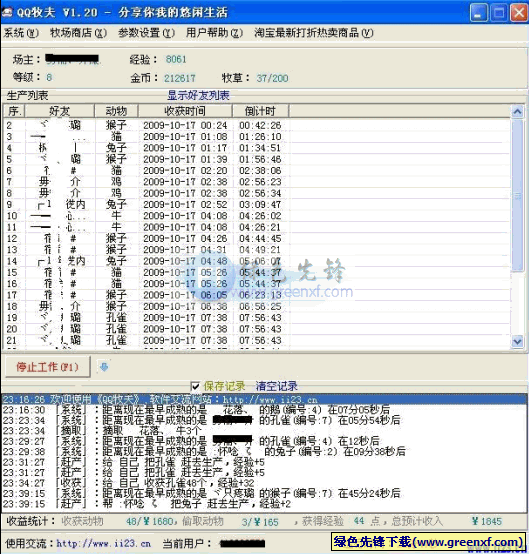Select row 17 猴子 at 06:05
529x554 pixels.
(x=257, y=295)
